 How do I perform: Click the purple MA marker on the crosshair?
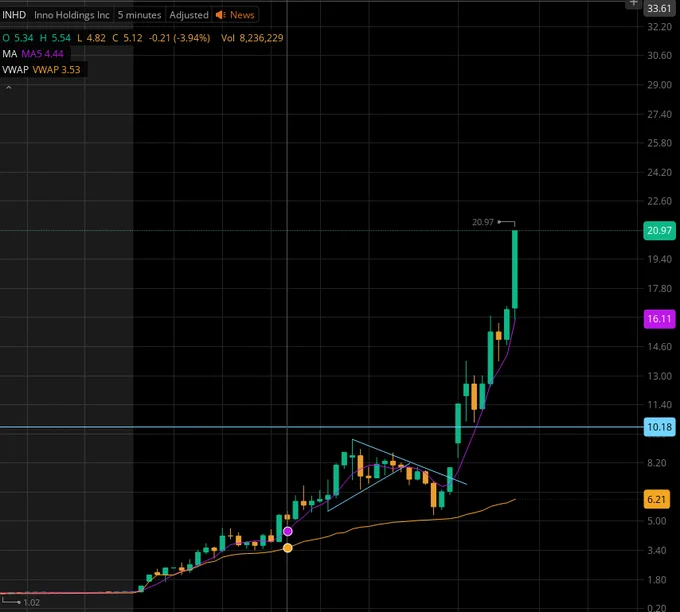(287, 532)
